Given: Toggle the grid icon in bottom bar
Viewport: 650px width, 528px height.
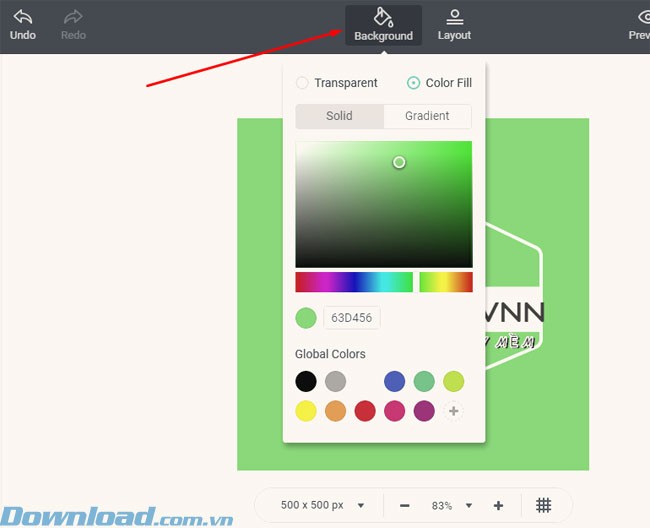Looking at the screenshot, I should click(544, 505).
